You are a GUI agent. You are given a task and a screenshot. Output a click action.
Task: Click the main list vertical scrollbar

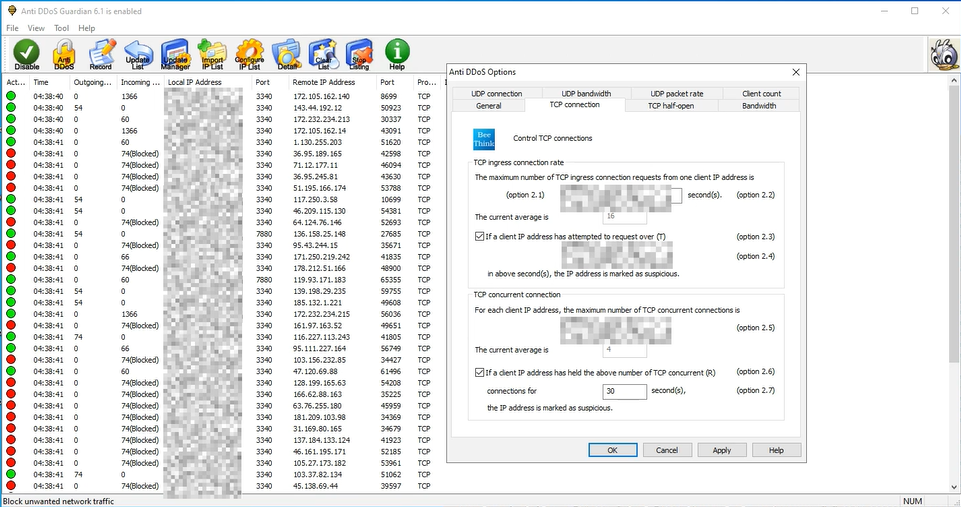point(954,284)
